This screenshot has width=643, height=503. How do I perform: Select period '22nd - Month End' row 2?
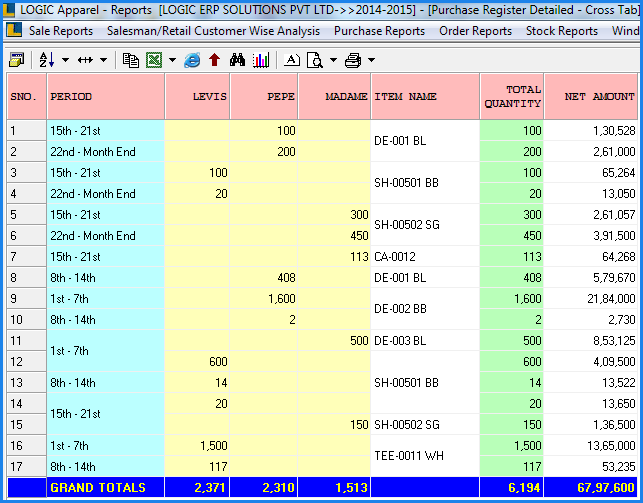coord(106,152)
